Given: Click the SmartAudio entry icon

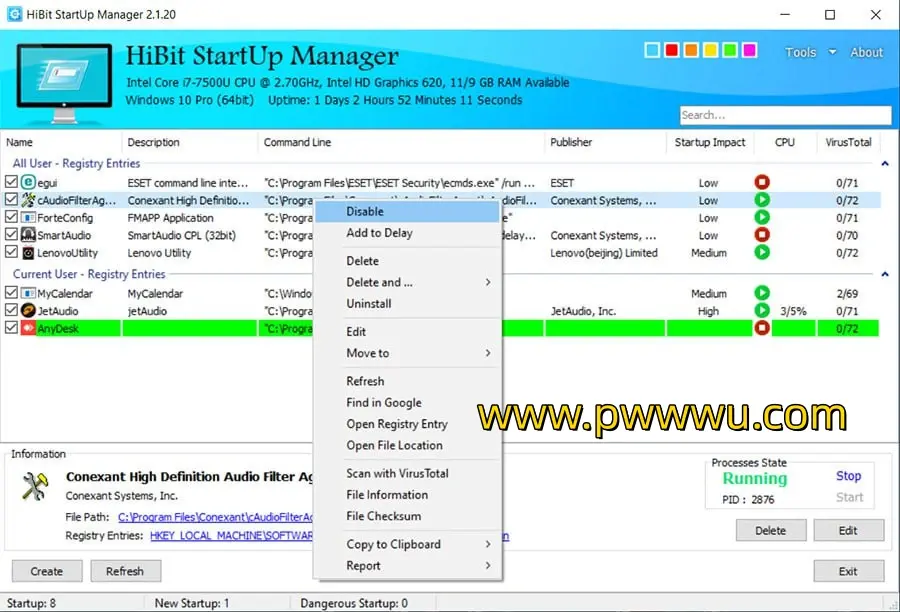Looking at the screenshot, I should click(28, 236).
